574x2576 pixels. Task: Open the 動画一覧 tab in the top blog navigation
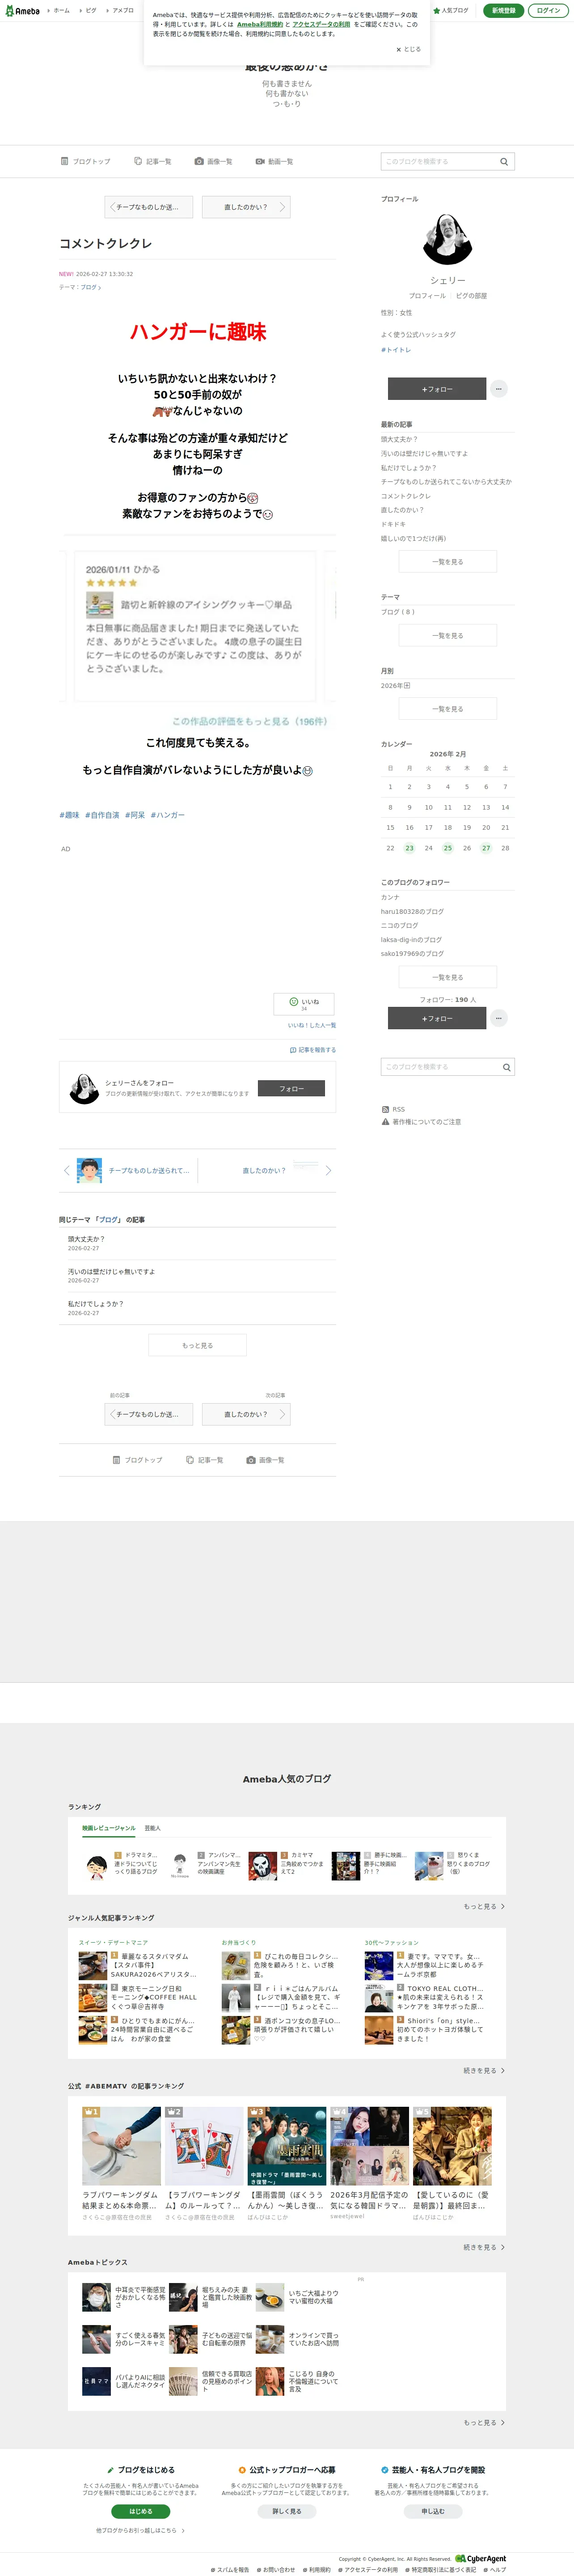274,161
